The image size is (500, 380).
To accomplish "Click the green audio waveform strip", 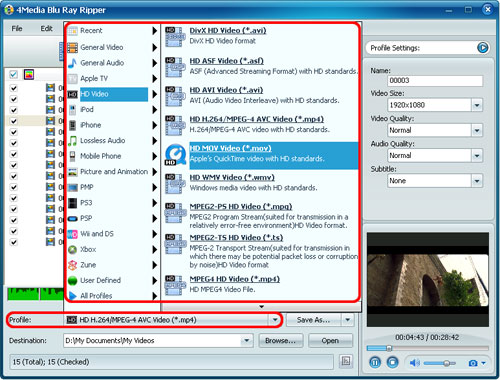I will click(35, 294).
